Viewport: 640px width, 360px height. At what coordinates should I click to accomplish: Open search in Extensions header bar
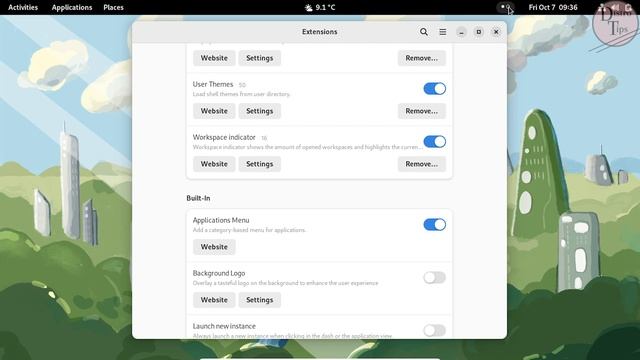point(424,32)
